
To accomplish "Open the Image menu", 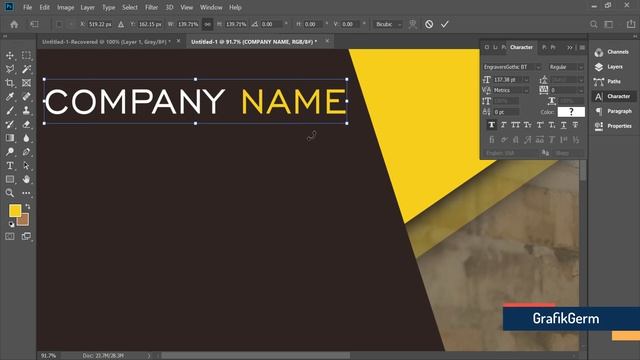I will click(x=65, y=7).
